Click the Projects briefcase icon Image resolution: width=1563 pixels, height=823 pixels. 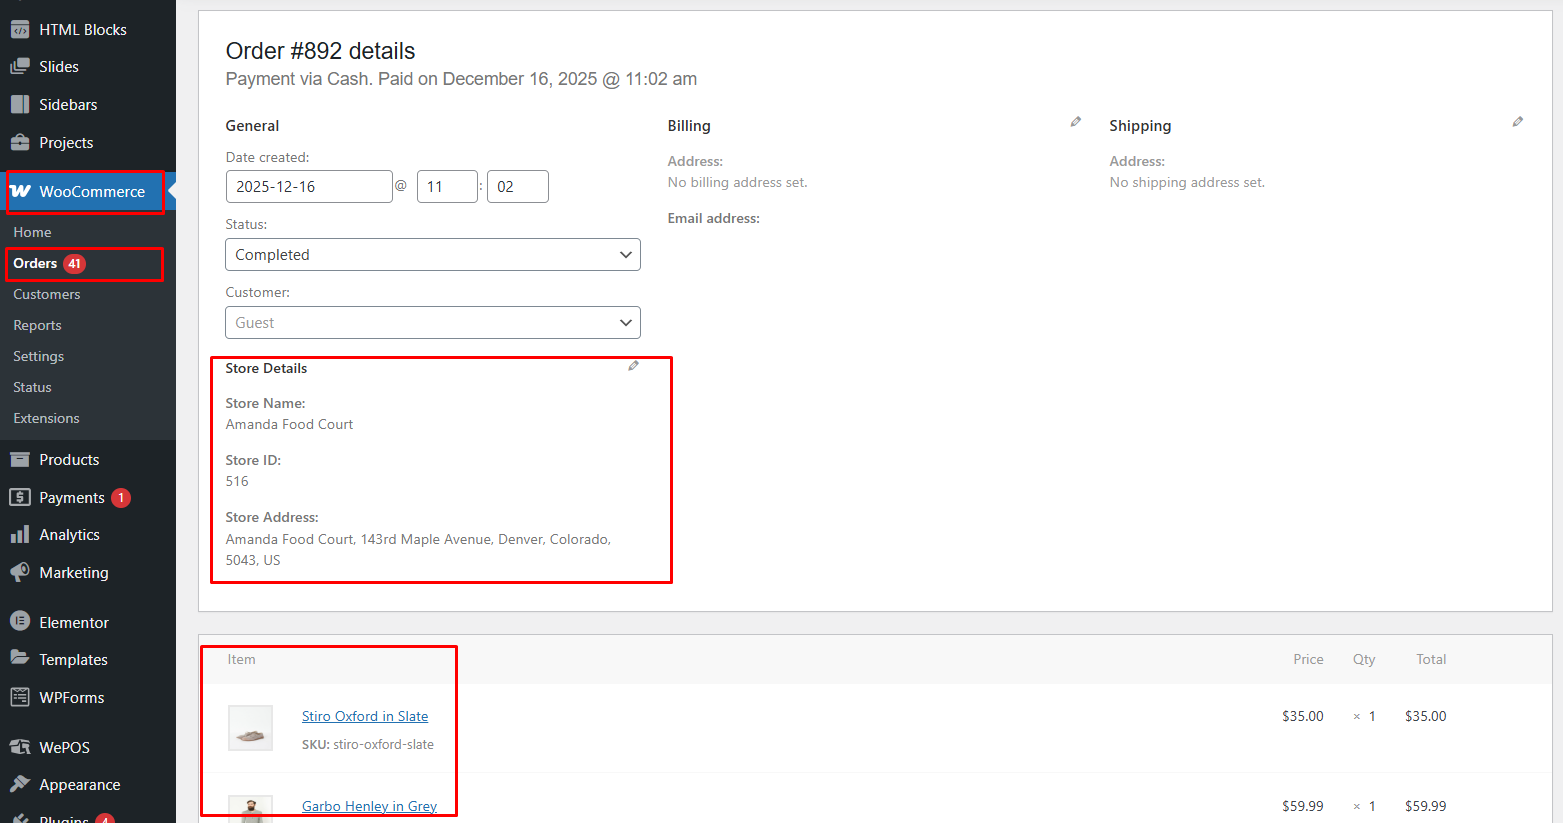tap(20, 142)
